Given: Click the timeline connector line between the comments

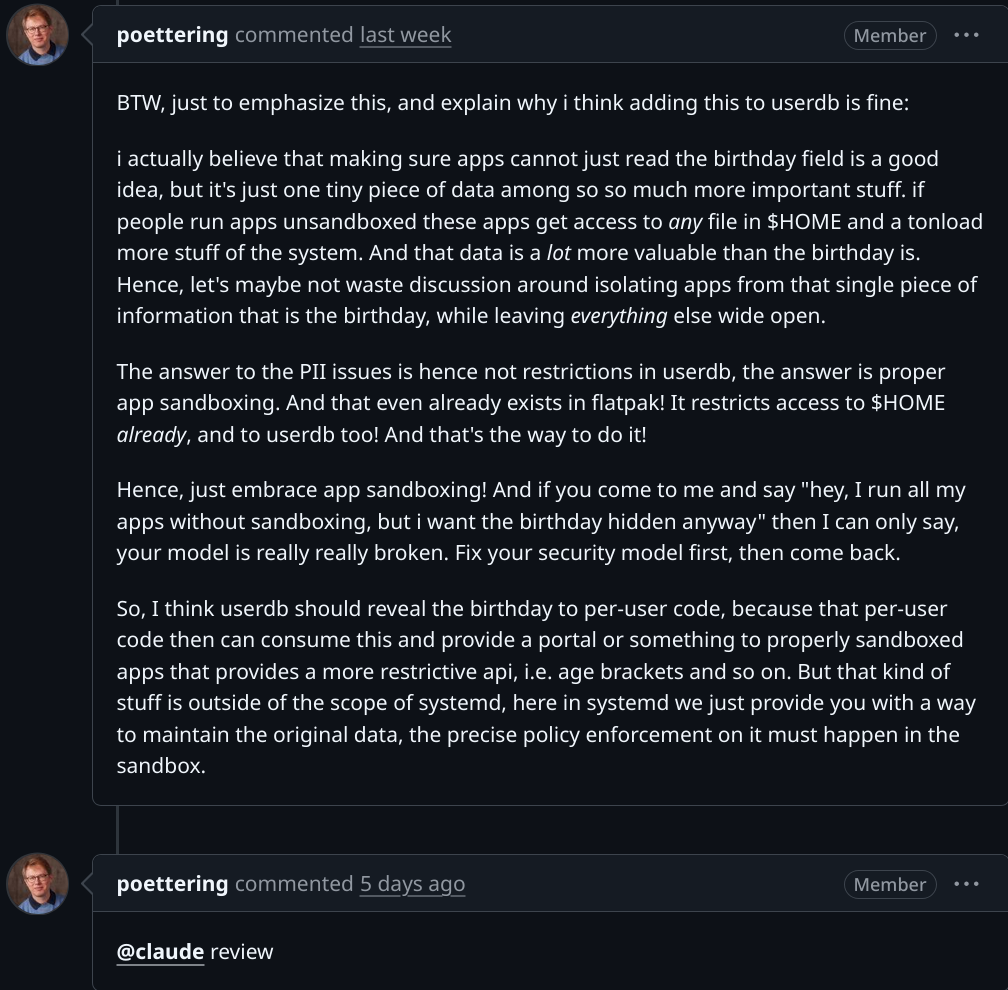Looking at the screenshot, I should click(x=117, y=829).
